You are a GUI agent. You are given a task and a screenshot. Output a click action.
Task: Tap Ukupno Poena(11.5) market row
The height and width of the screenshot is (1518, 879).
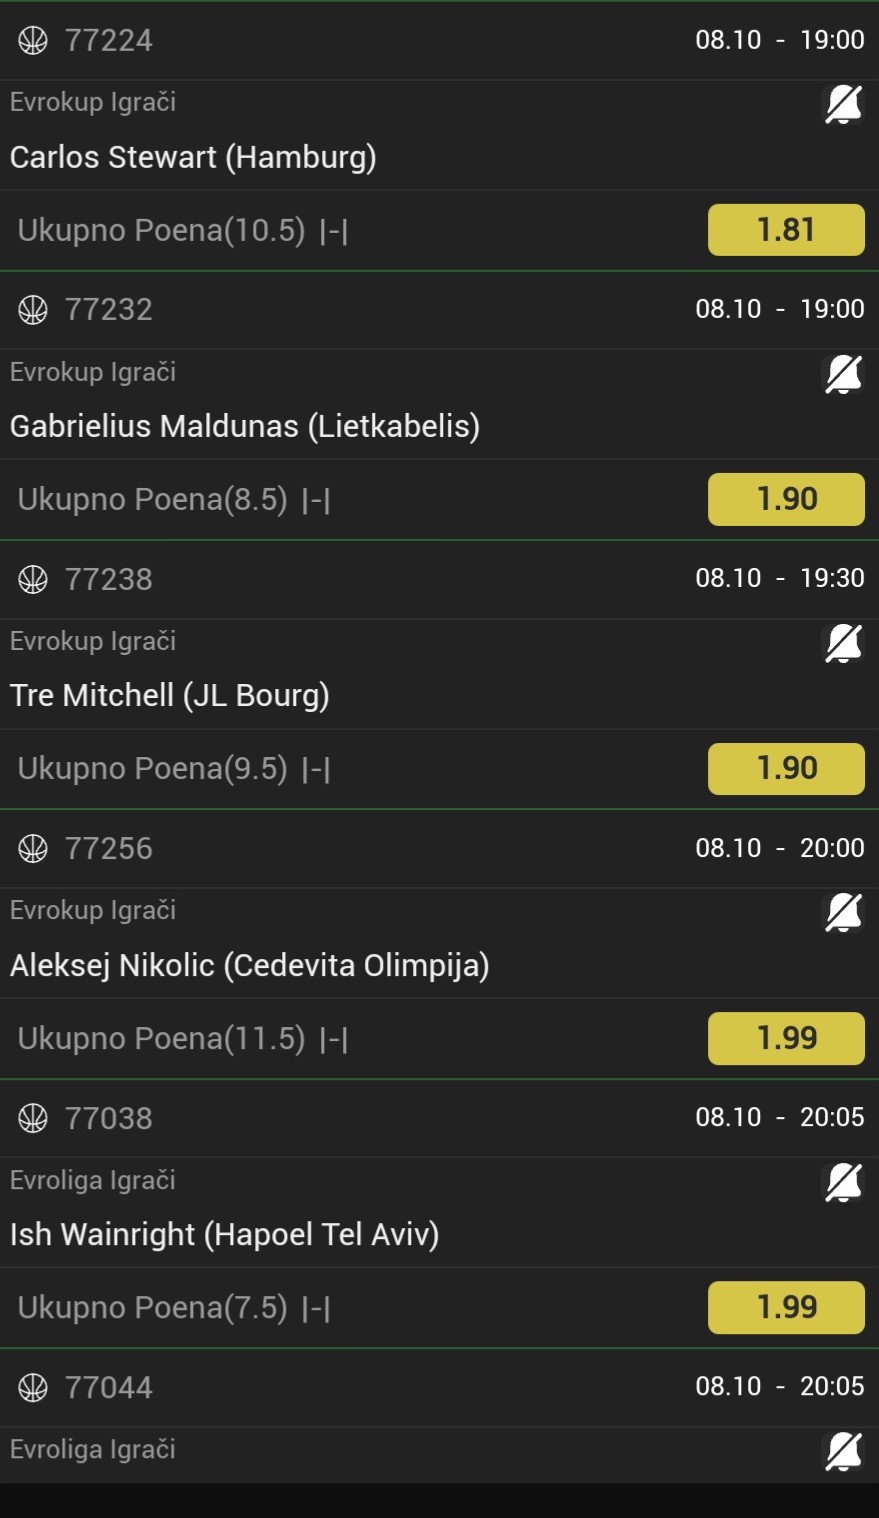[182, 1039]
